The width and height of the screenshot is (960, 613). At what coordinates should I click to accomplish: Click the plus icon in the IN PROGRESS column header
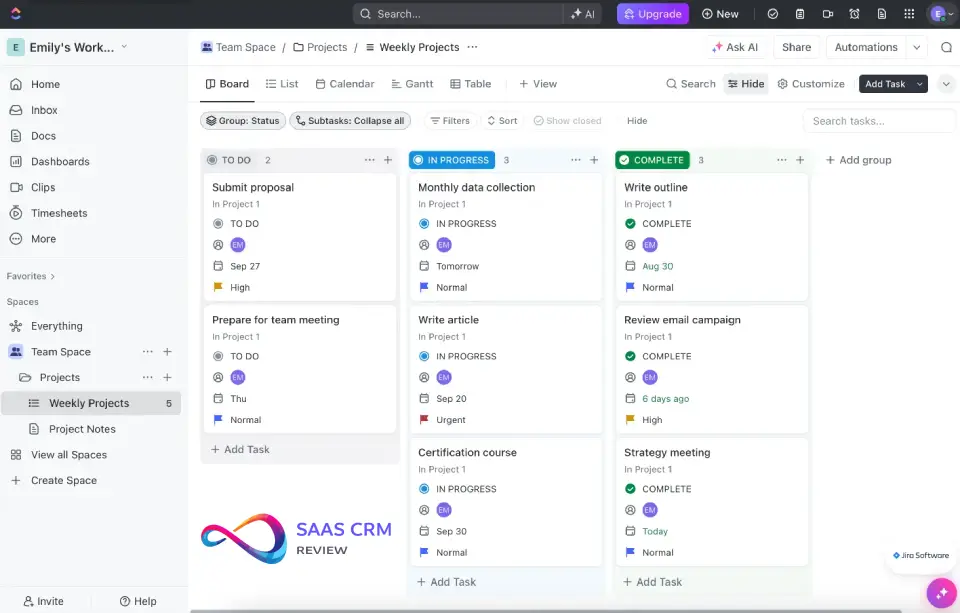click(594, 160)
